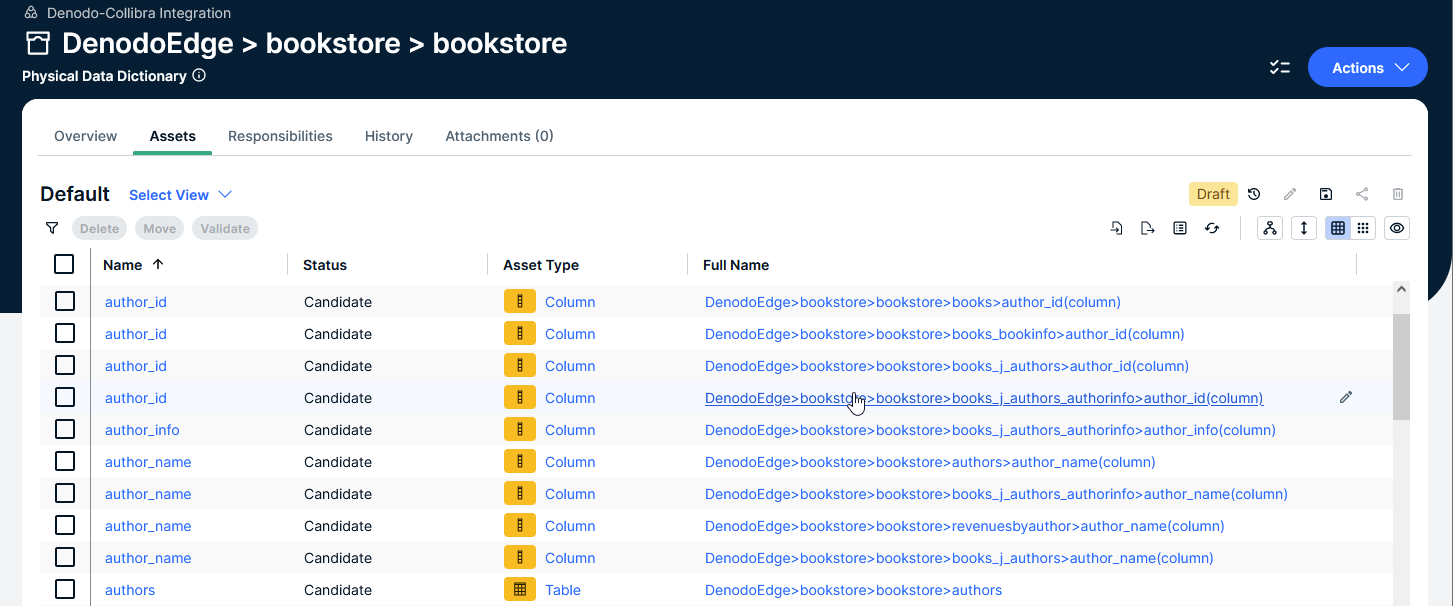1453x606 pixels.
Task: Click the Table asset type link
Action: pyautogui.click(x=563, y=590)
